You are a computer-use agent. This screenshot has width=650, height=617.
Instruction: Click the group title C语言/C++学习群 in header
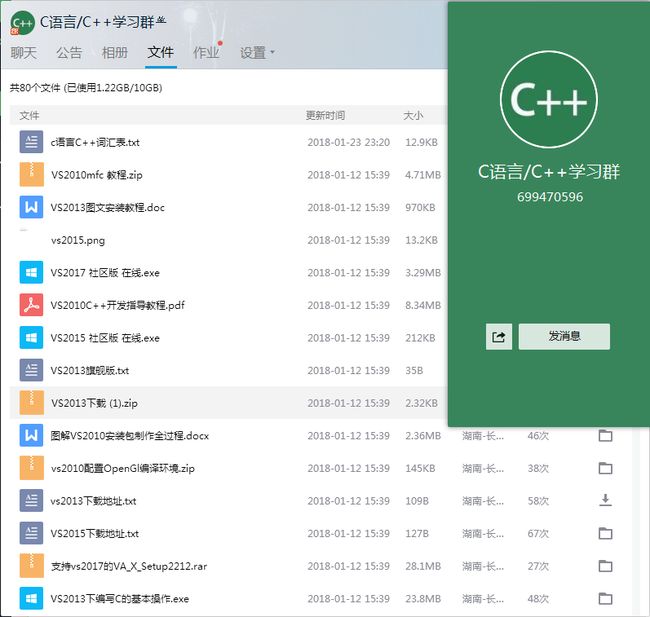(97, 22)
